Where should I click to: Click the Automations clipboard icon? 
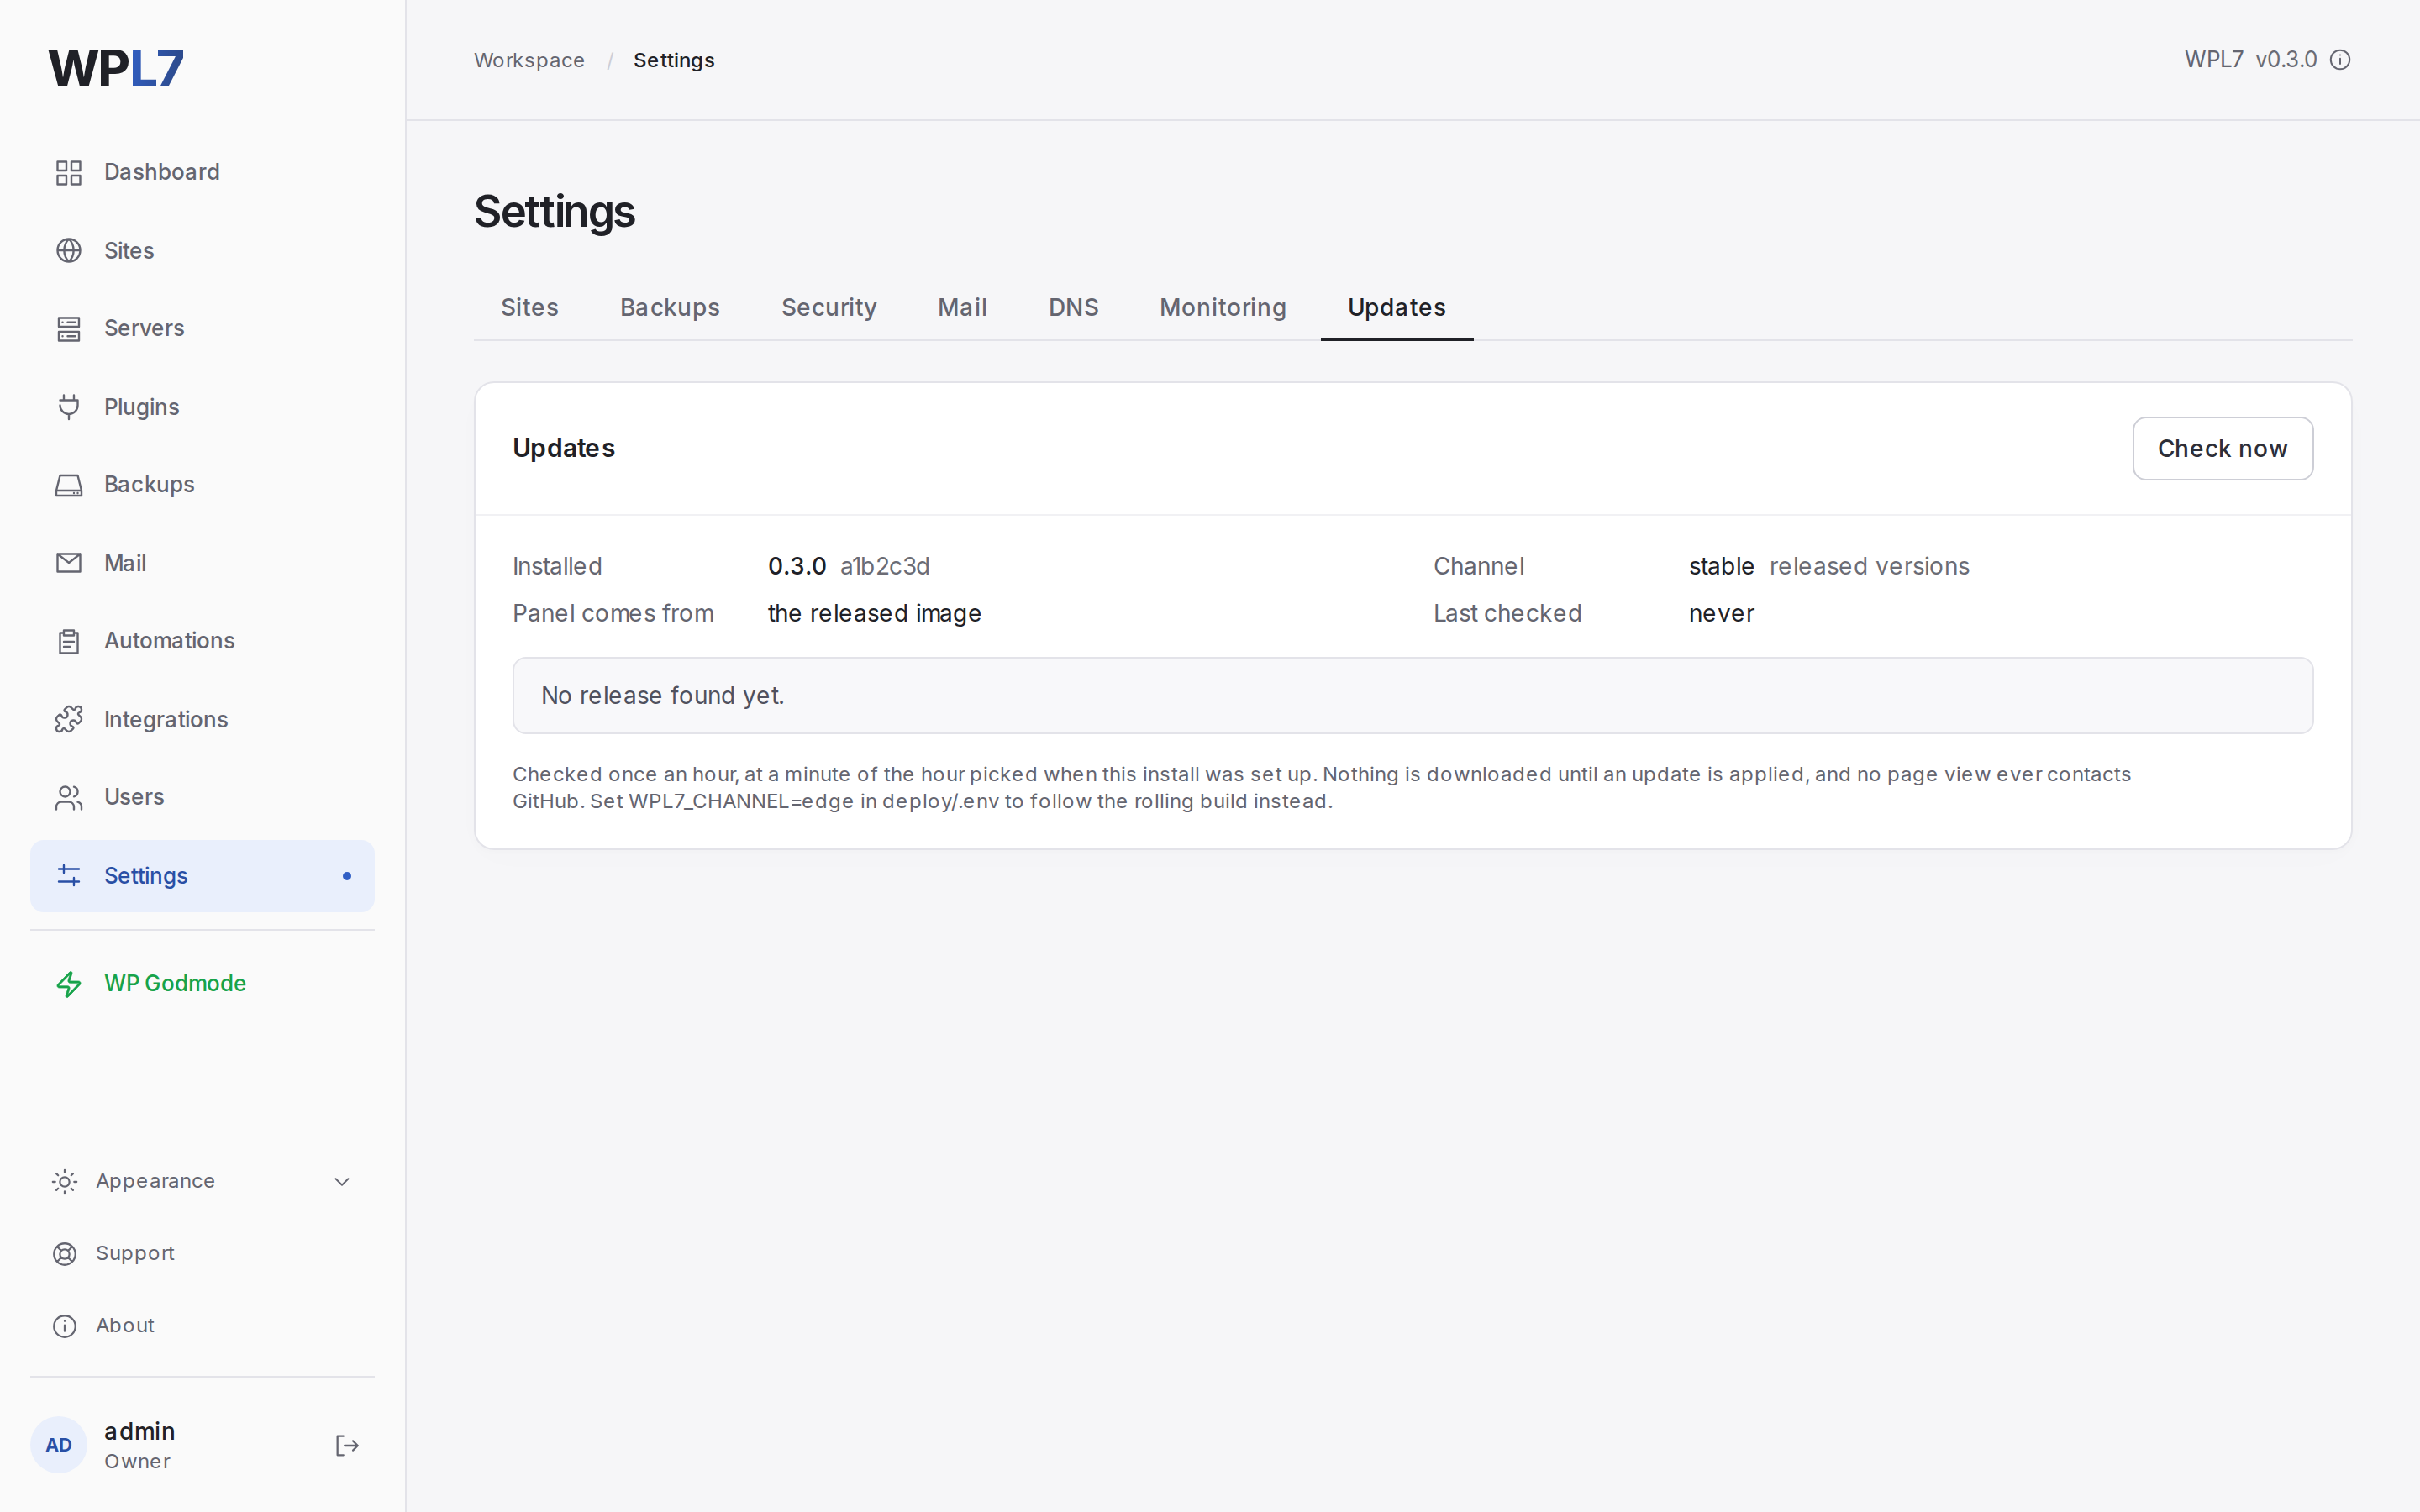pyautogui.click(x=68, y=641)
